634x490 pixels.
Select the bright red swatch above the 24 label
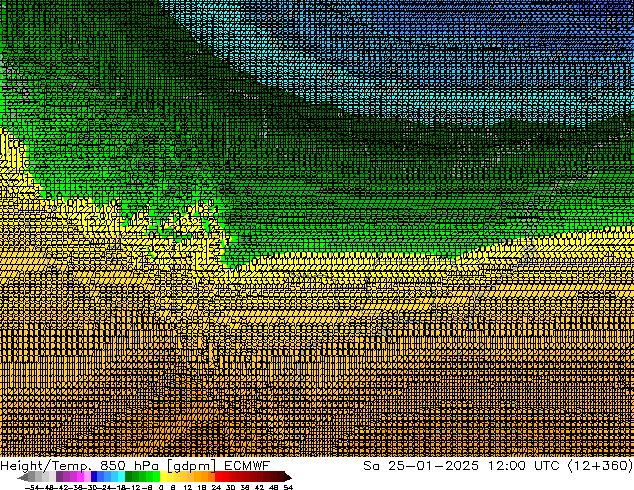click(x=218, y=476)
